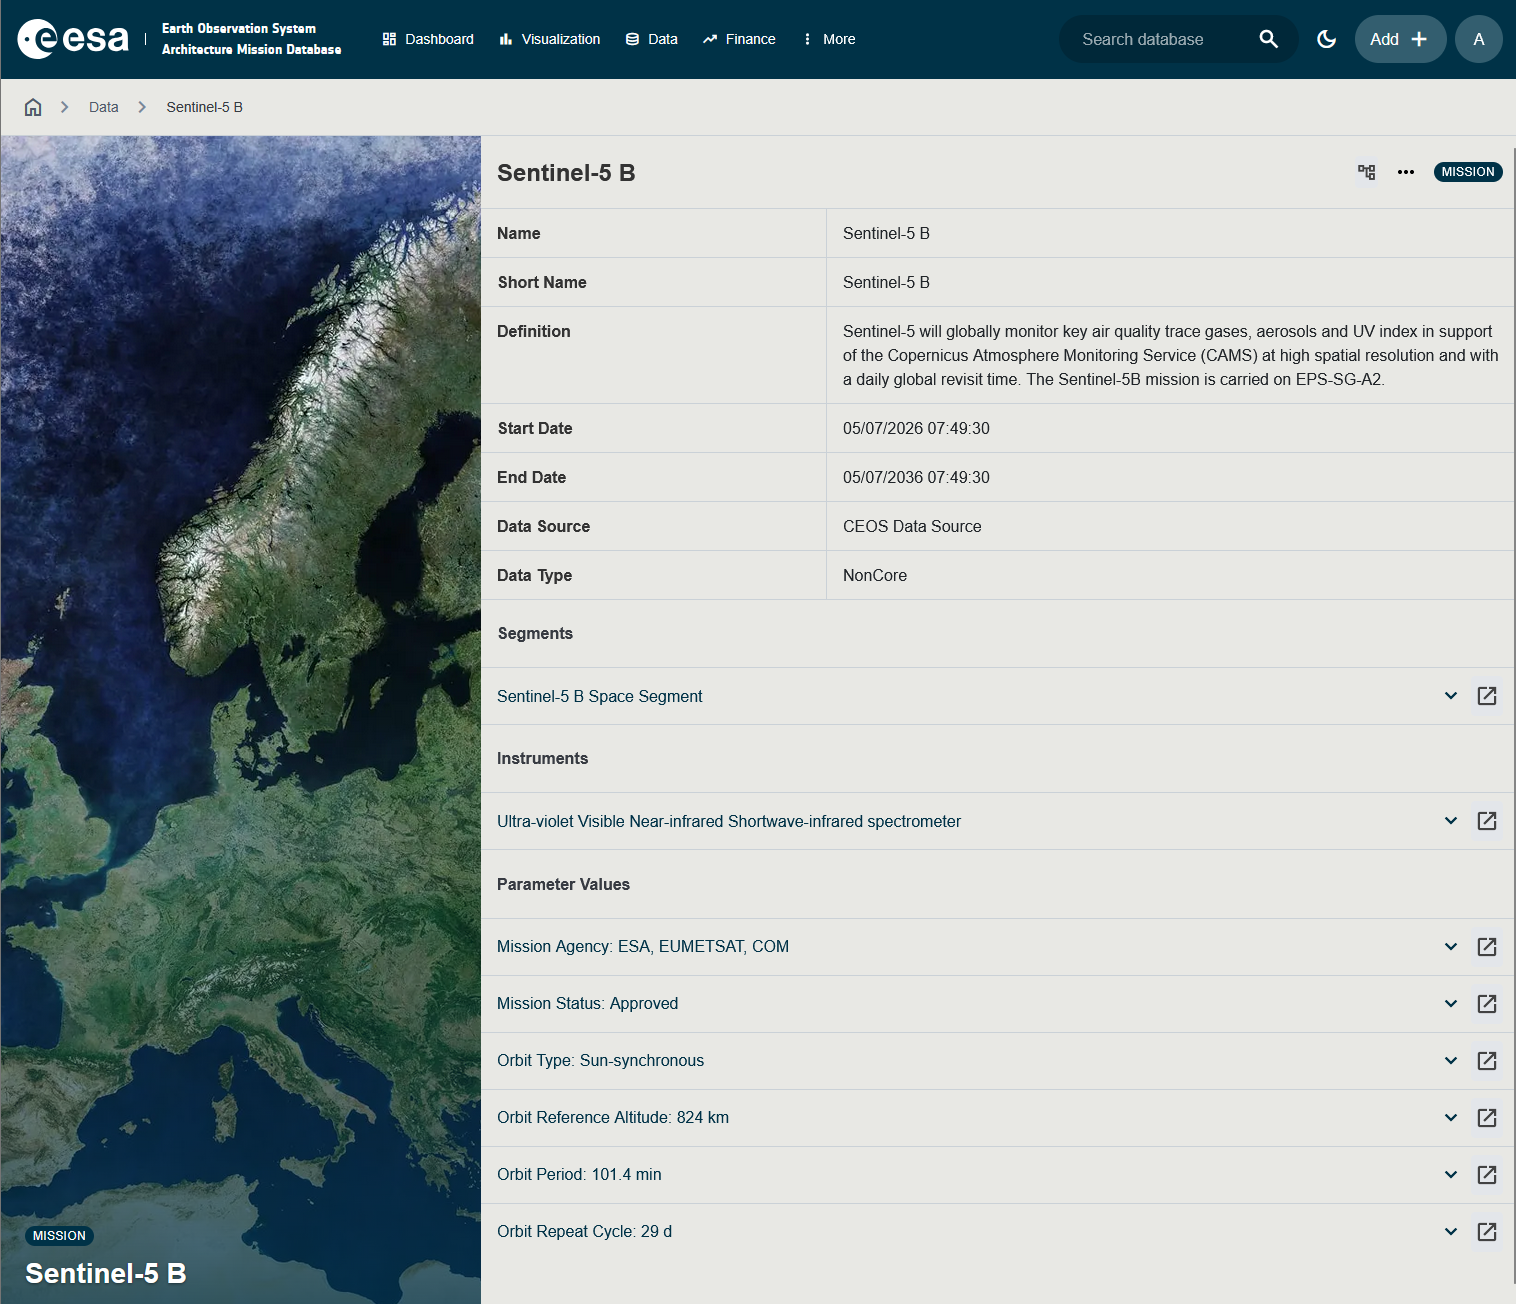This screenshot has width=1516, height=1304.
Task: Expand the Orbit Repeat Cycle row
Action: 1451,1231
